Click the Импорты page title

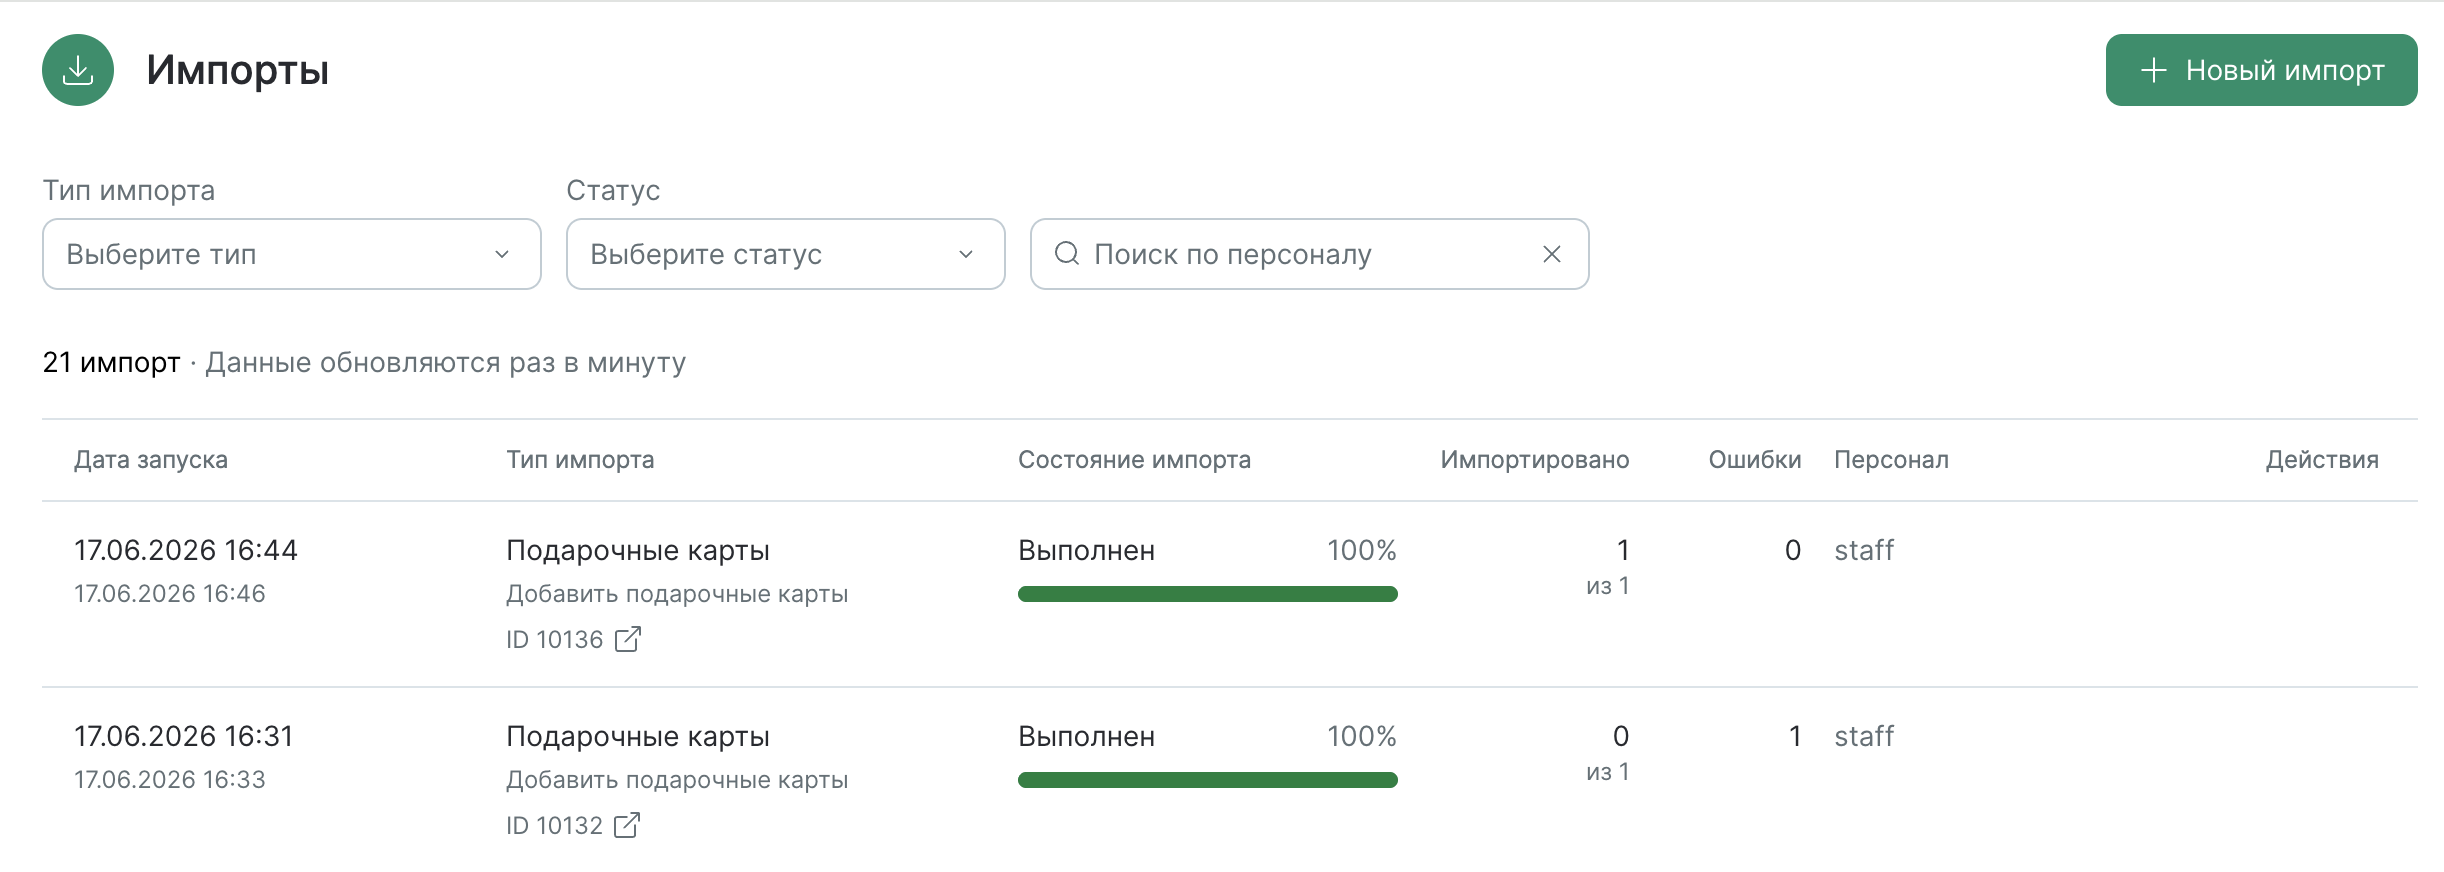(238, 70)
